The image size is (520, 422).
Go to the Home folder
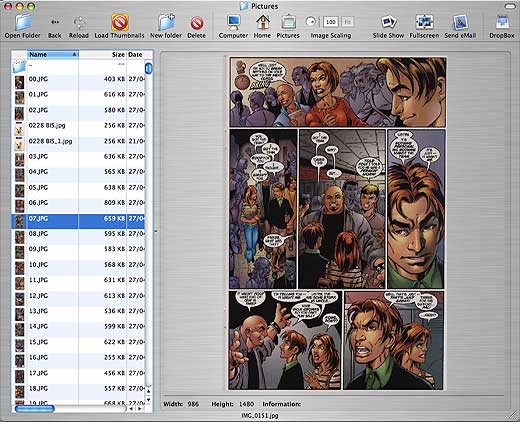point(263,22)
